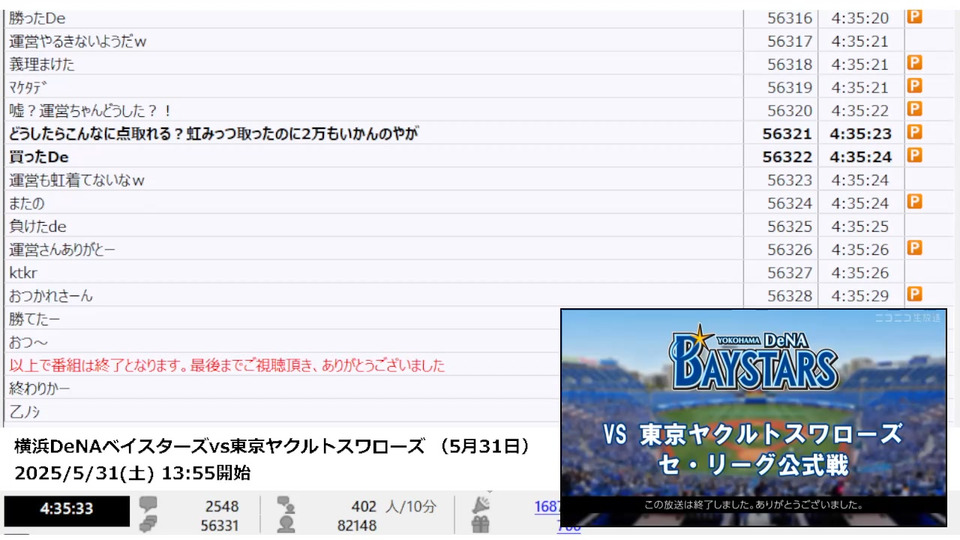Screen dimensions: 960x540
Task: Click the comment count 2548
Action: click(222, 507)
